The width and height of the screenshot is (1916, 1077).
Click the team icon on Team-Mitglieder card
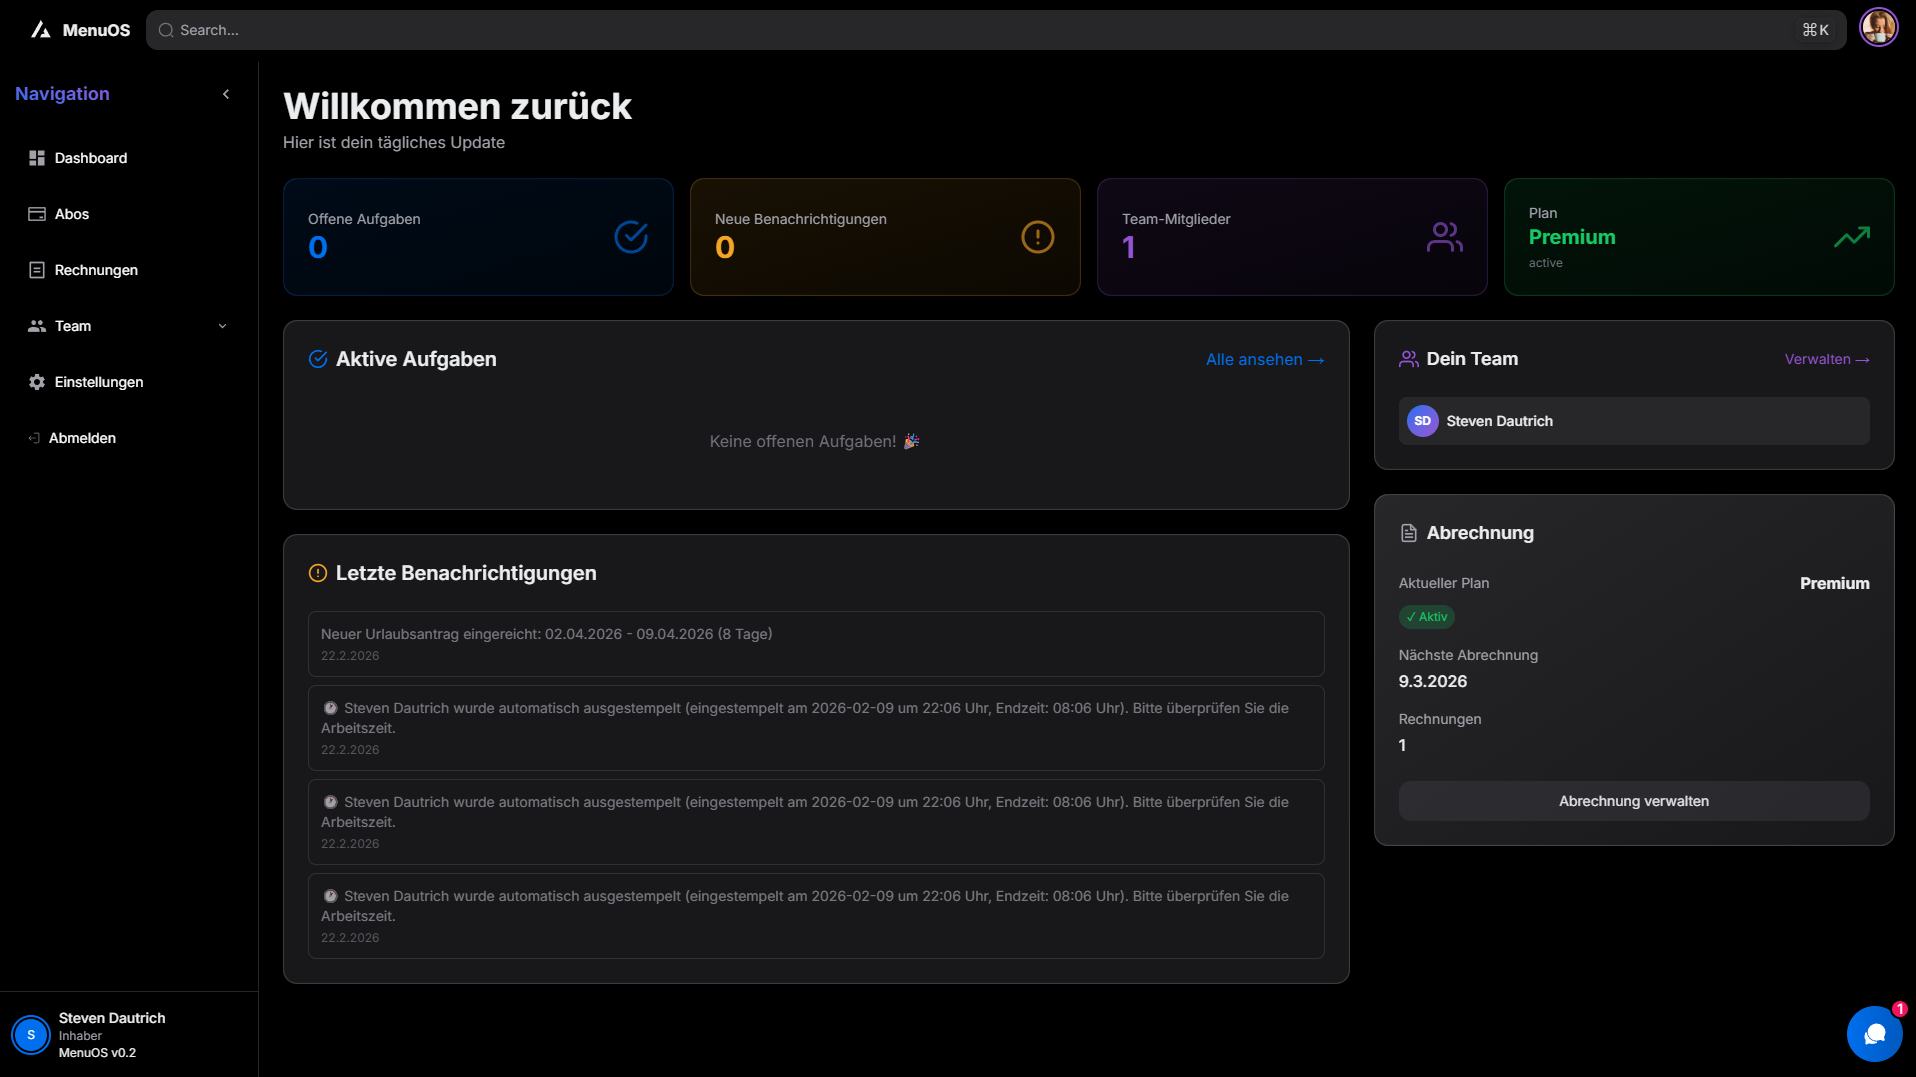pyautogui.click(x=1444, y=237)
